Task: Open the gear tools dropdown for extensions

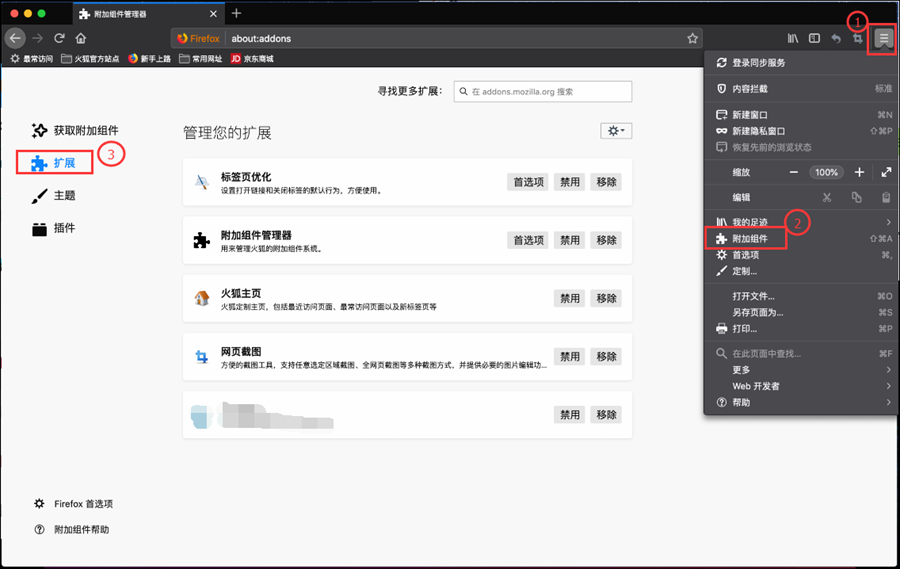Action: (615, 131)
